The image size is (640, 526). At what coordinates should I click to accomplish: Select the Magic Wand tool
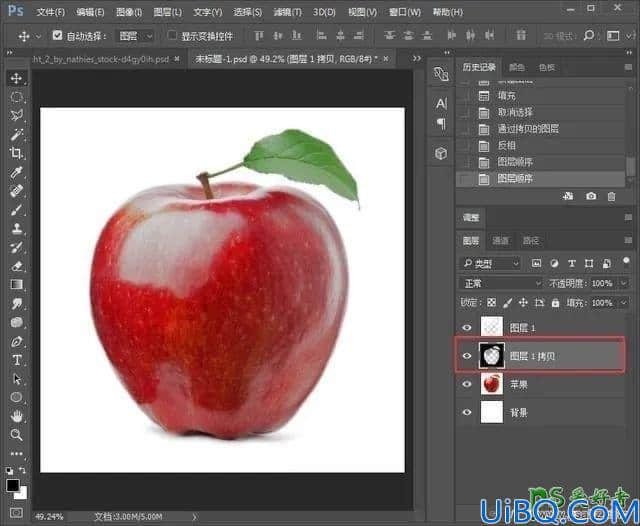[x=16, y=134]
